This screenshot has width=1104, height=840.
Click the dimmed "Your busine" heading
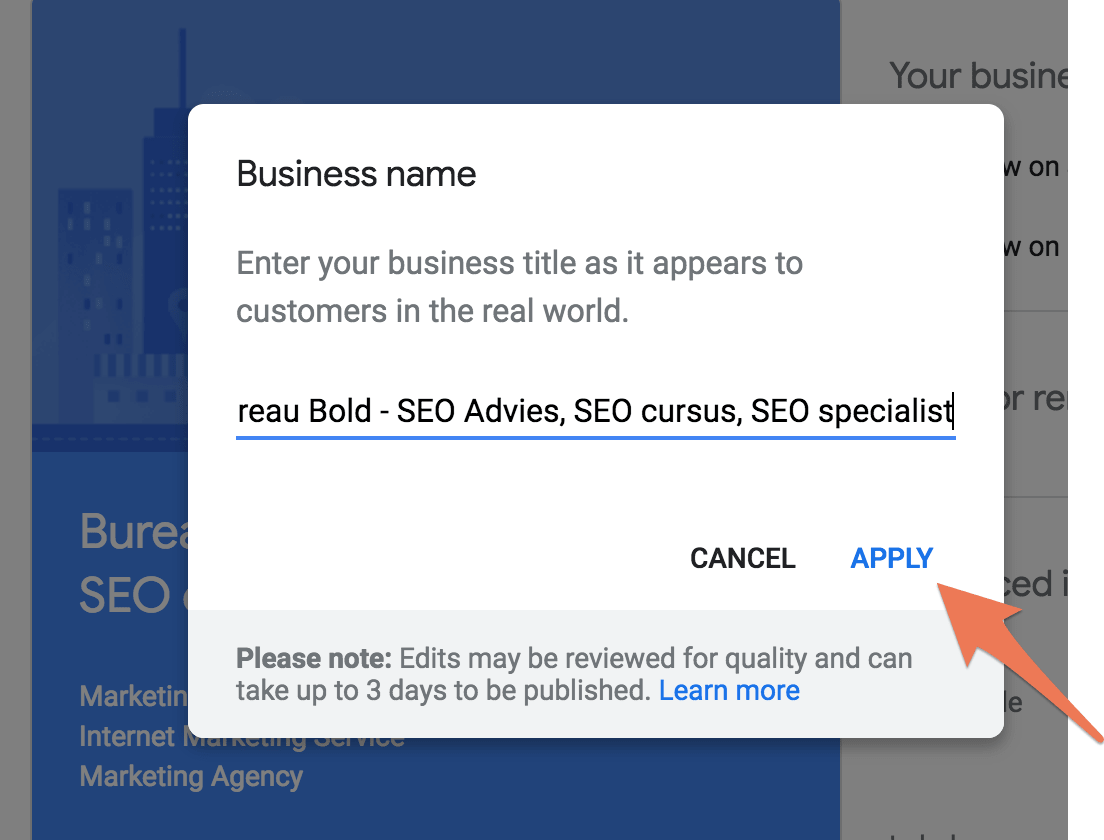[x=979, y=75]
